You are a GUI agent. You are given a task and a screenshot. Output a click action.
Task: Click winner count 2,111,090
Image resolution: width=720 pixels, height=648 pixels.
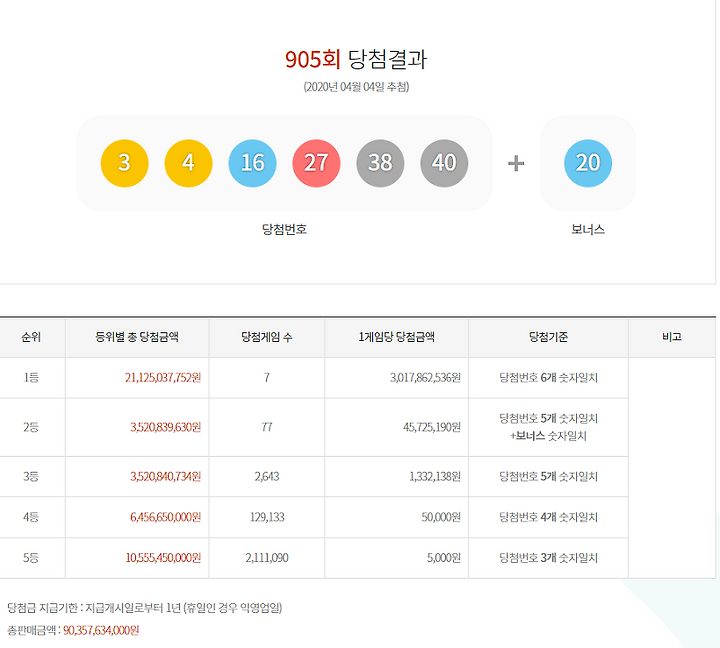click(x=267, y=558)
